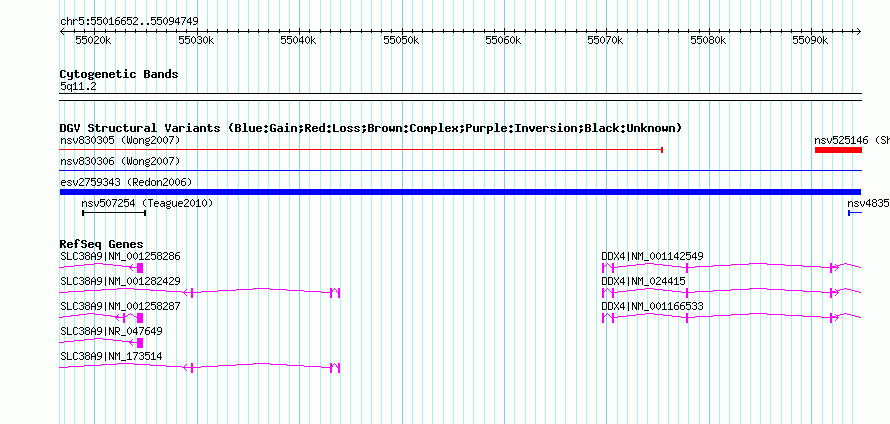Select the red nsv830305 loss line feature
Screen dimensions: 890x424
pos(361,150)
